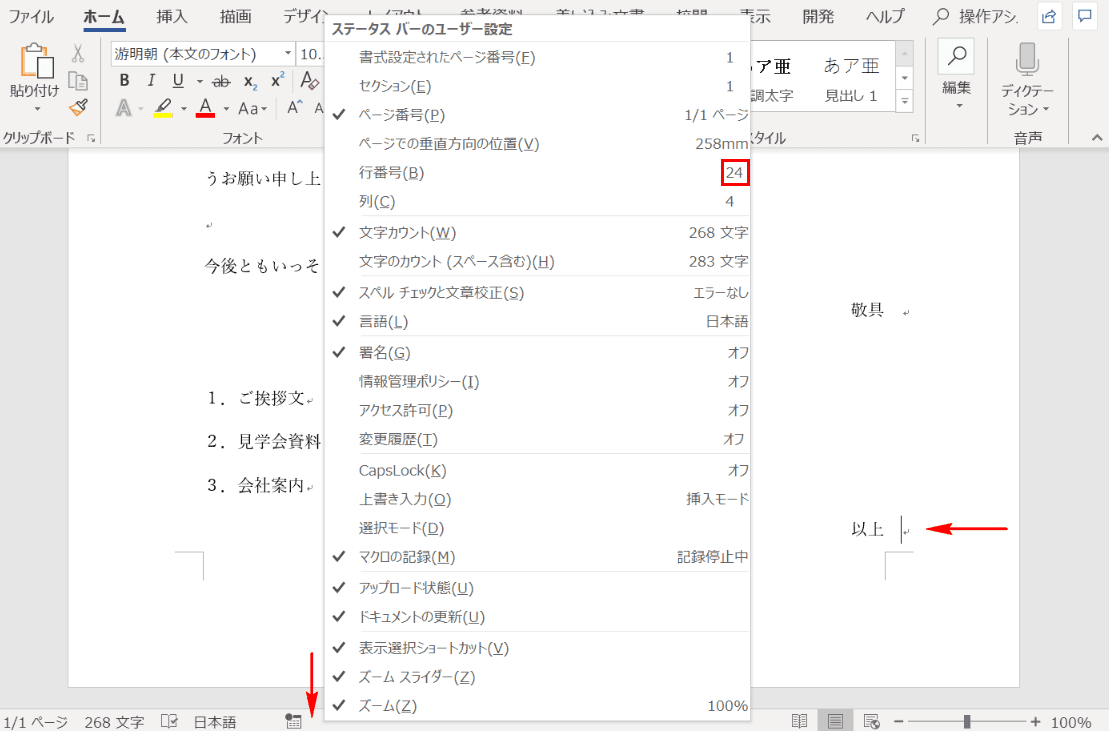The height and width of the screenshot is (731, 1109).
Task: Toggle ドキュメントの更新(U) option
Action: coord(538,617)
